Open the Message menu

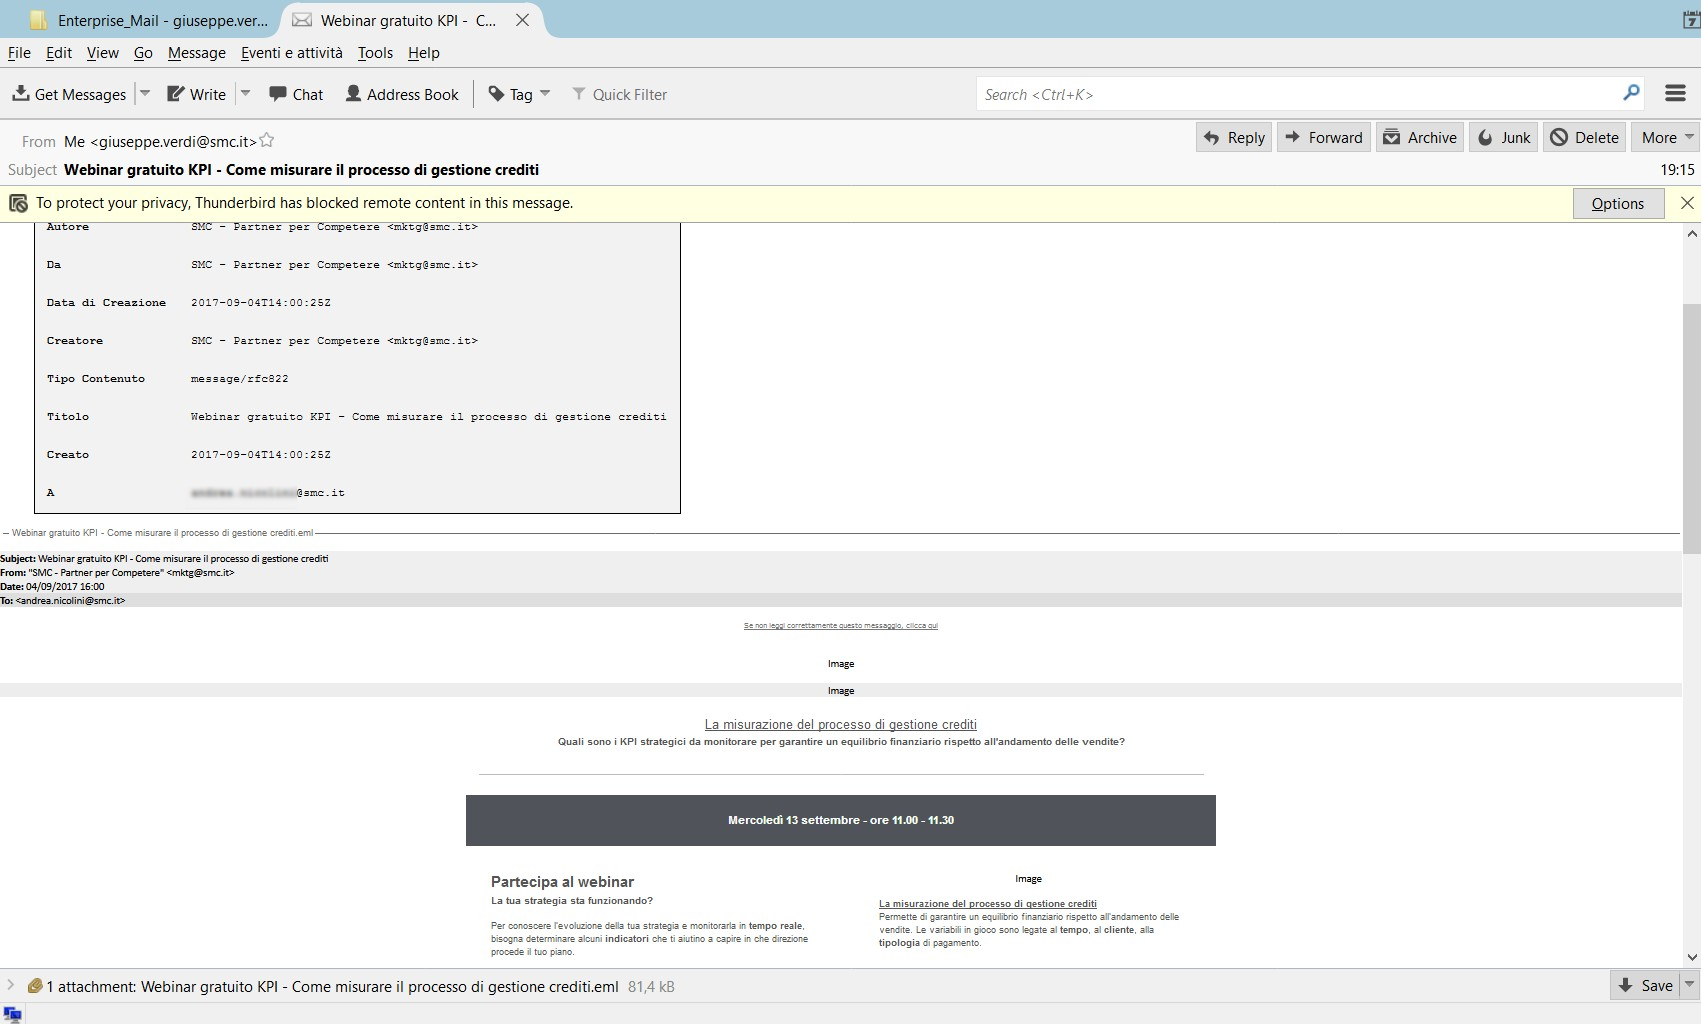(196, 53)
